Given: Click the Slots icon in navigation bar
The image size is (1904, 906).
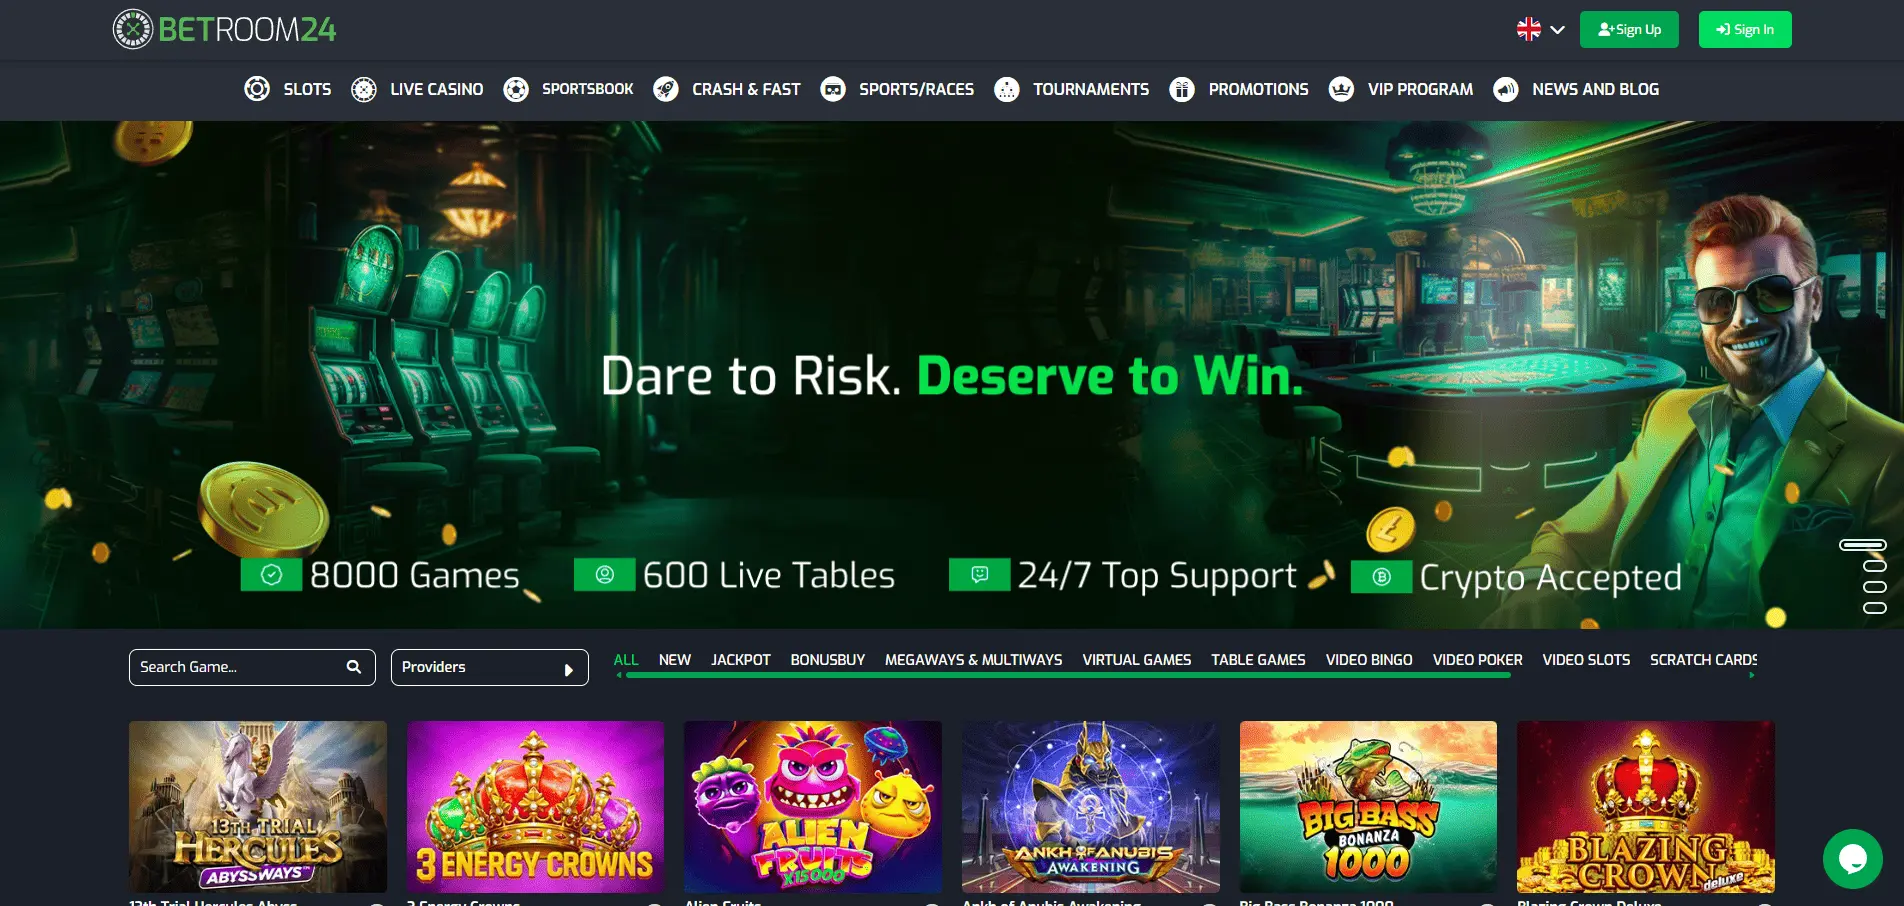Looking at the screenshot, I should pos(257,89).
